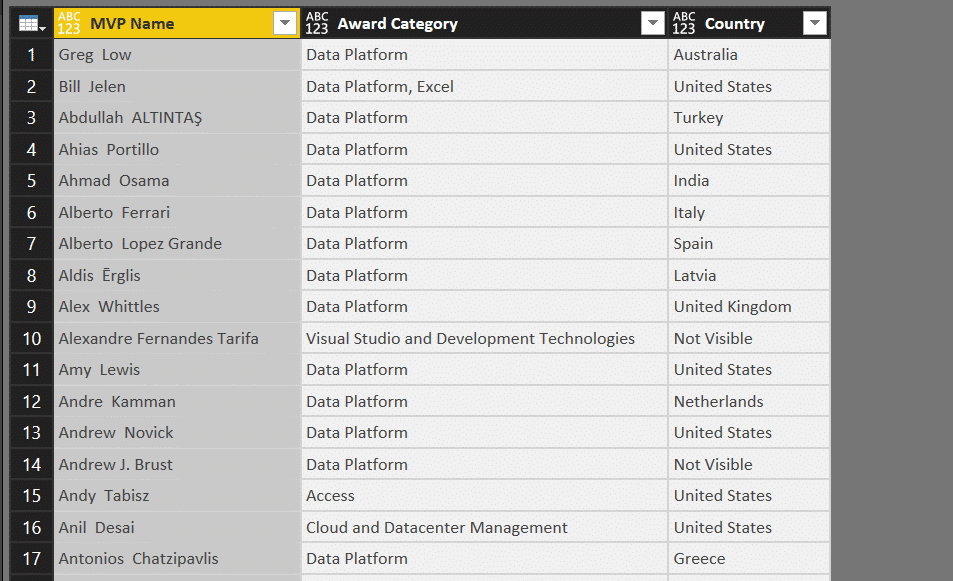Open the MVP Name filter dropdown
This screenshot has height=581, width=953.
click(x=285, y=24)
